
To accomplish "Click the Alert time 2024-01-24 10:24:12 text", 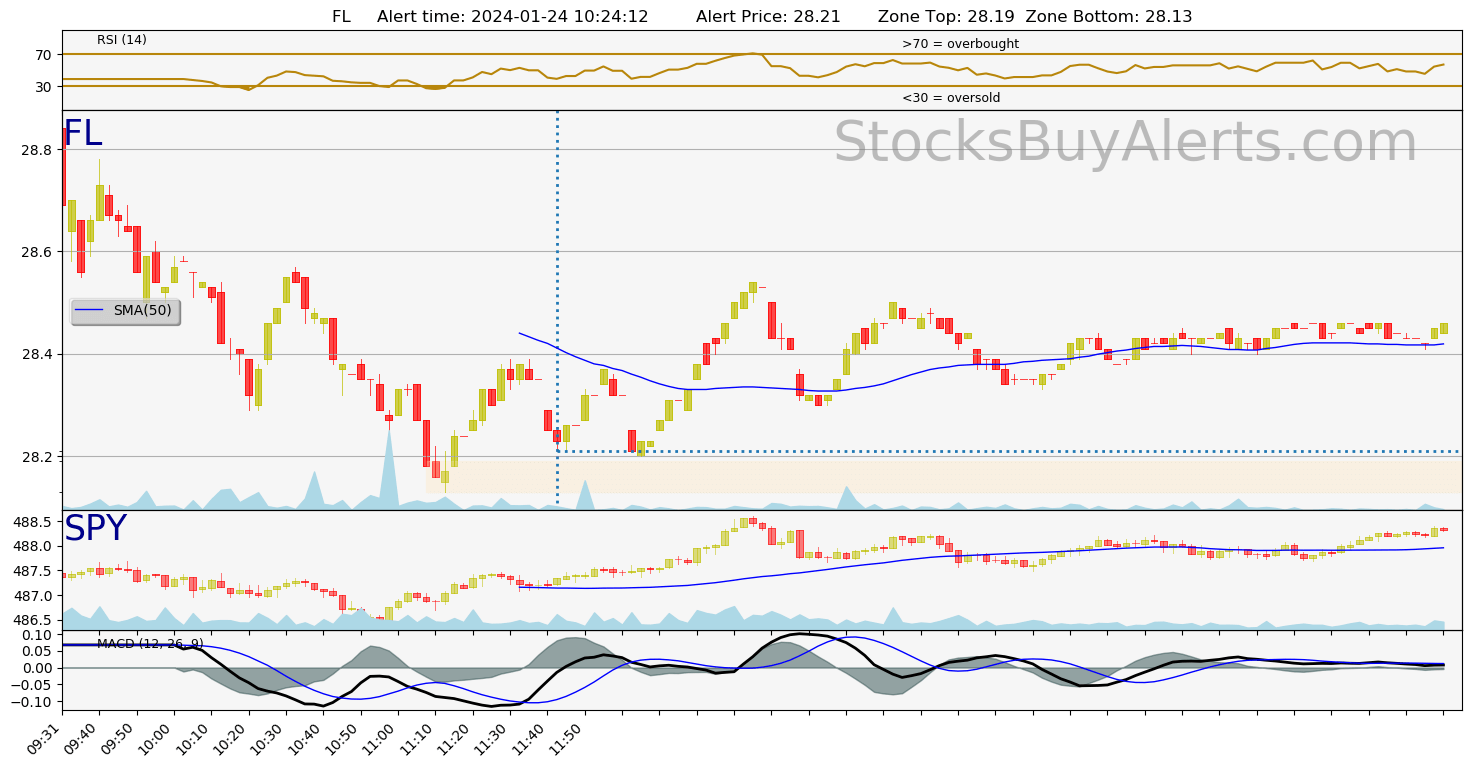I will (x=513, y=17).
